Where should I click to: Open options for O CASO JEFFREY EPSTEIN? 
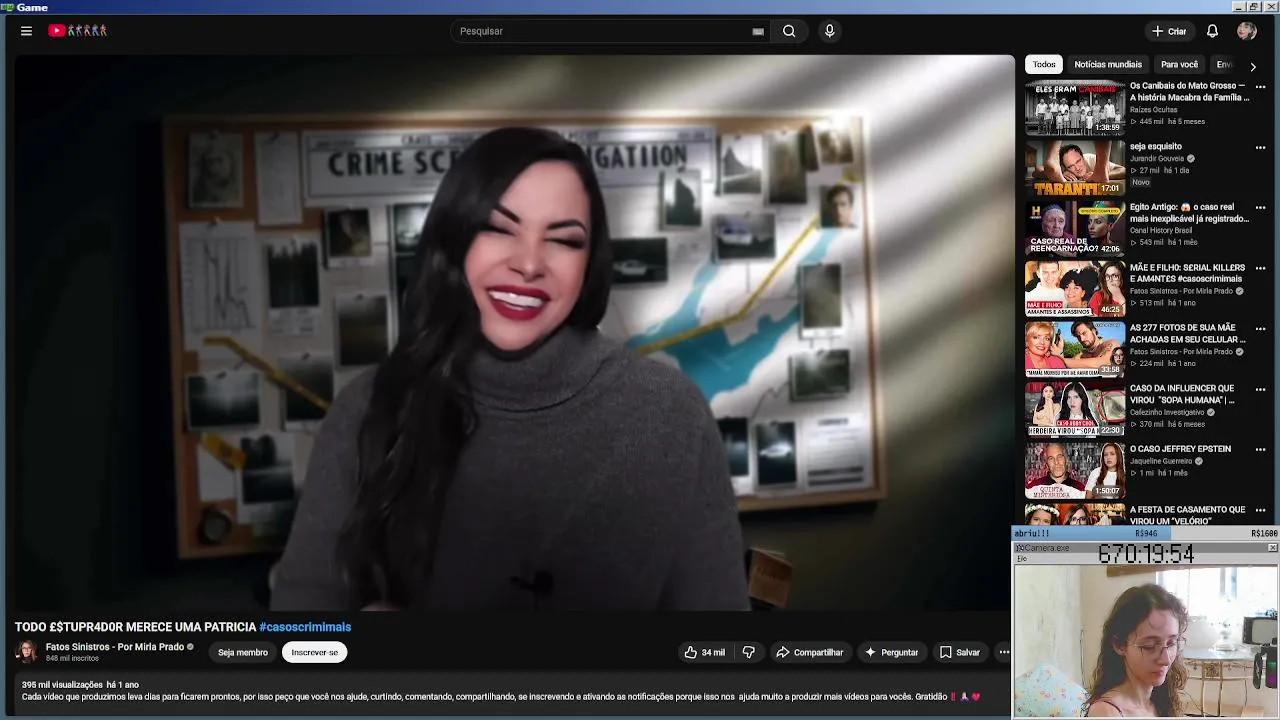pyautogui.click(x=1260, y=449)
